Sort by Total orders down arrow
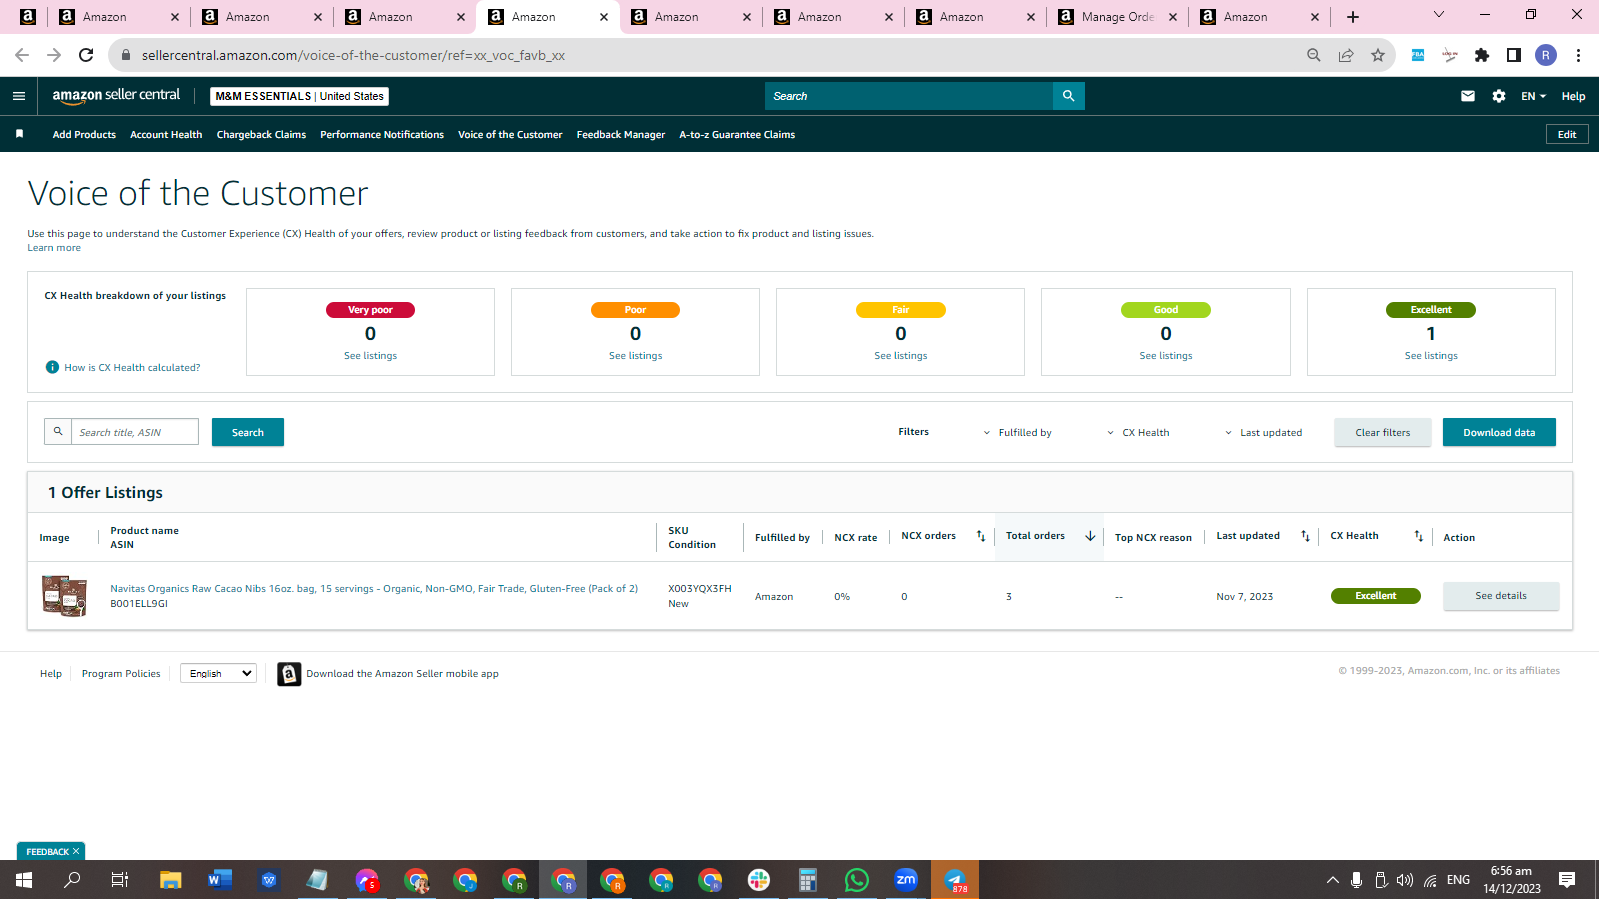 (1090, 536)
